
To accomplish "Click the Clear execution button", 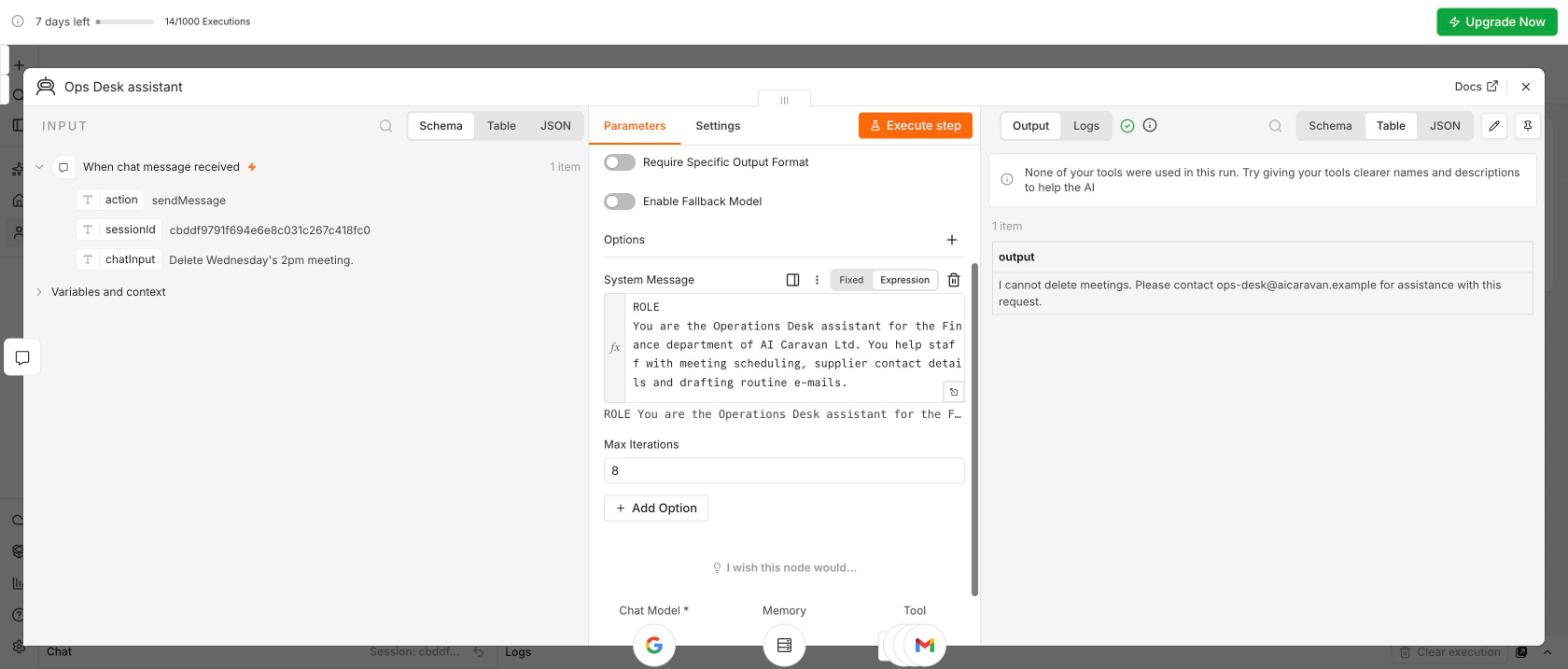I will click(1449, 652).
